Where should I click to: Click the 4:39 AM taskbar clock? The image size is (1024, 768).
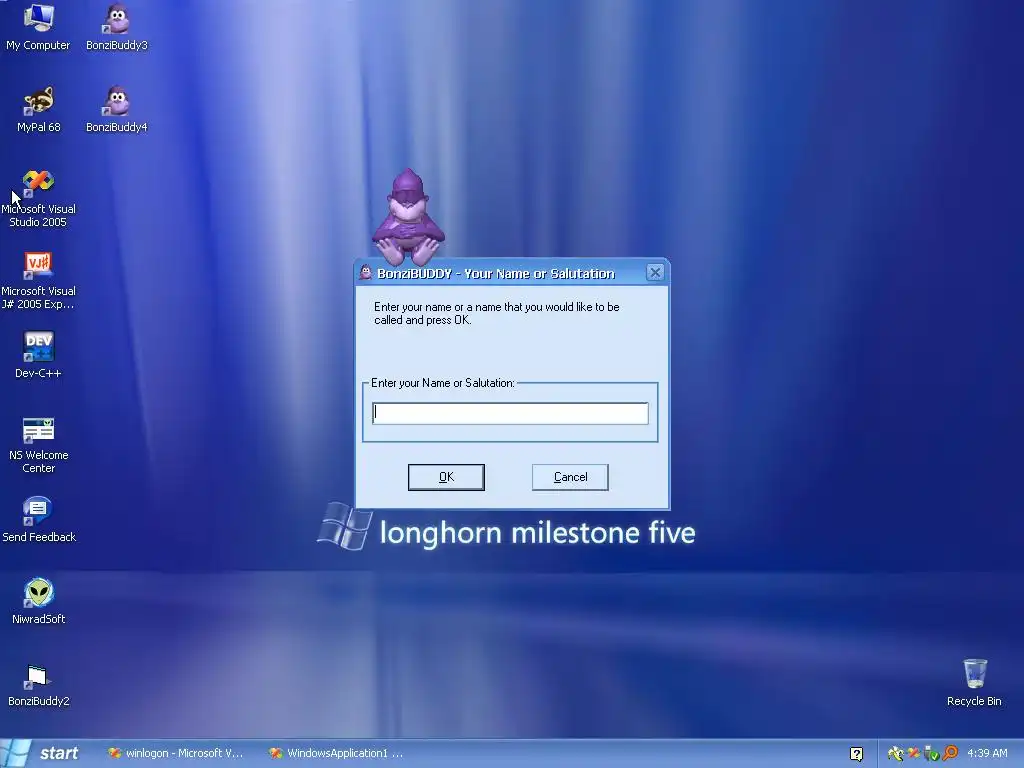(987, 753)
